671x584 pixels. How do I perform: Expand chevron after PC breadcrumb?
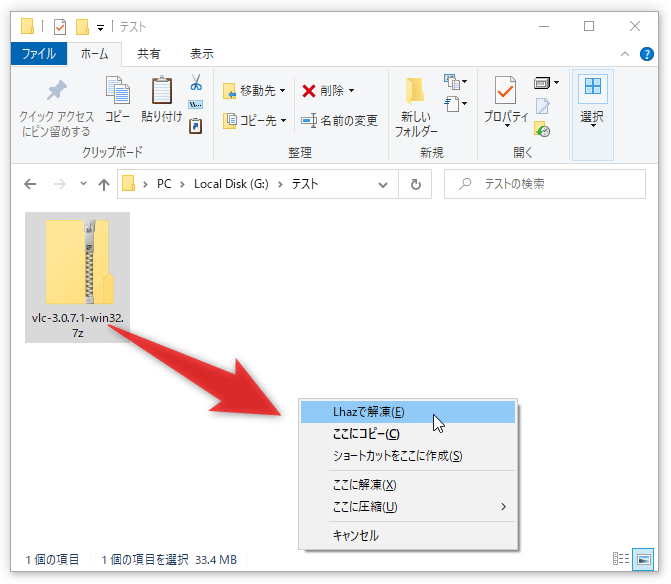[183, 184]
